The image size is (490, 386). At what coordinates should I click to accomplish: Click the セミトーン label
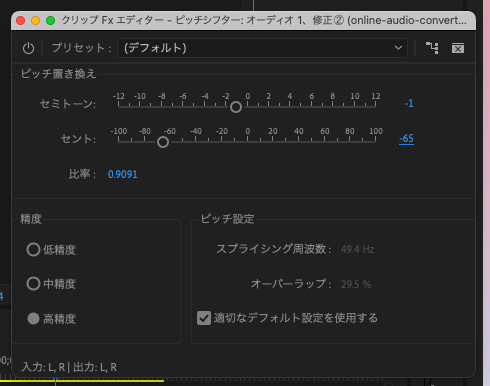(68, 104)
